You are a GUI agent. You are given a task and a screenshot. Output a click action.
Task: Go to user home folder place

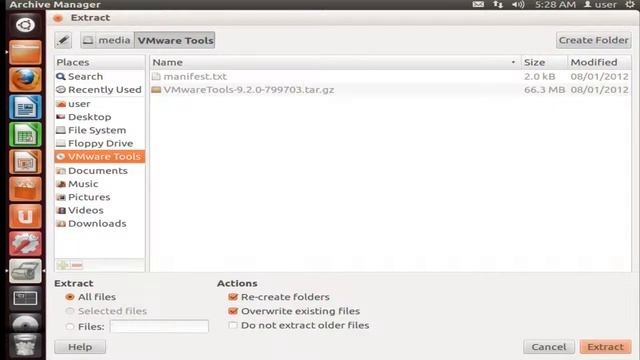tap(100, 104)
